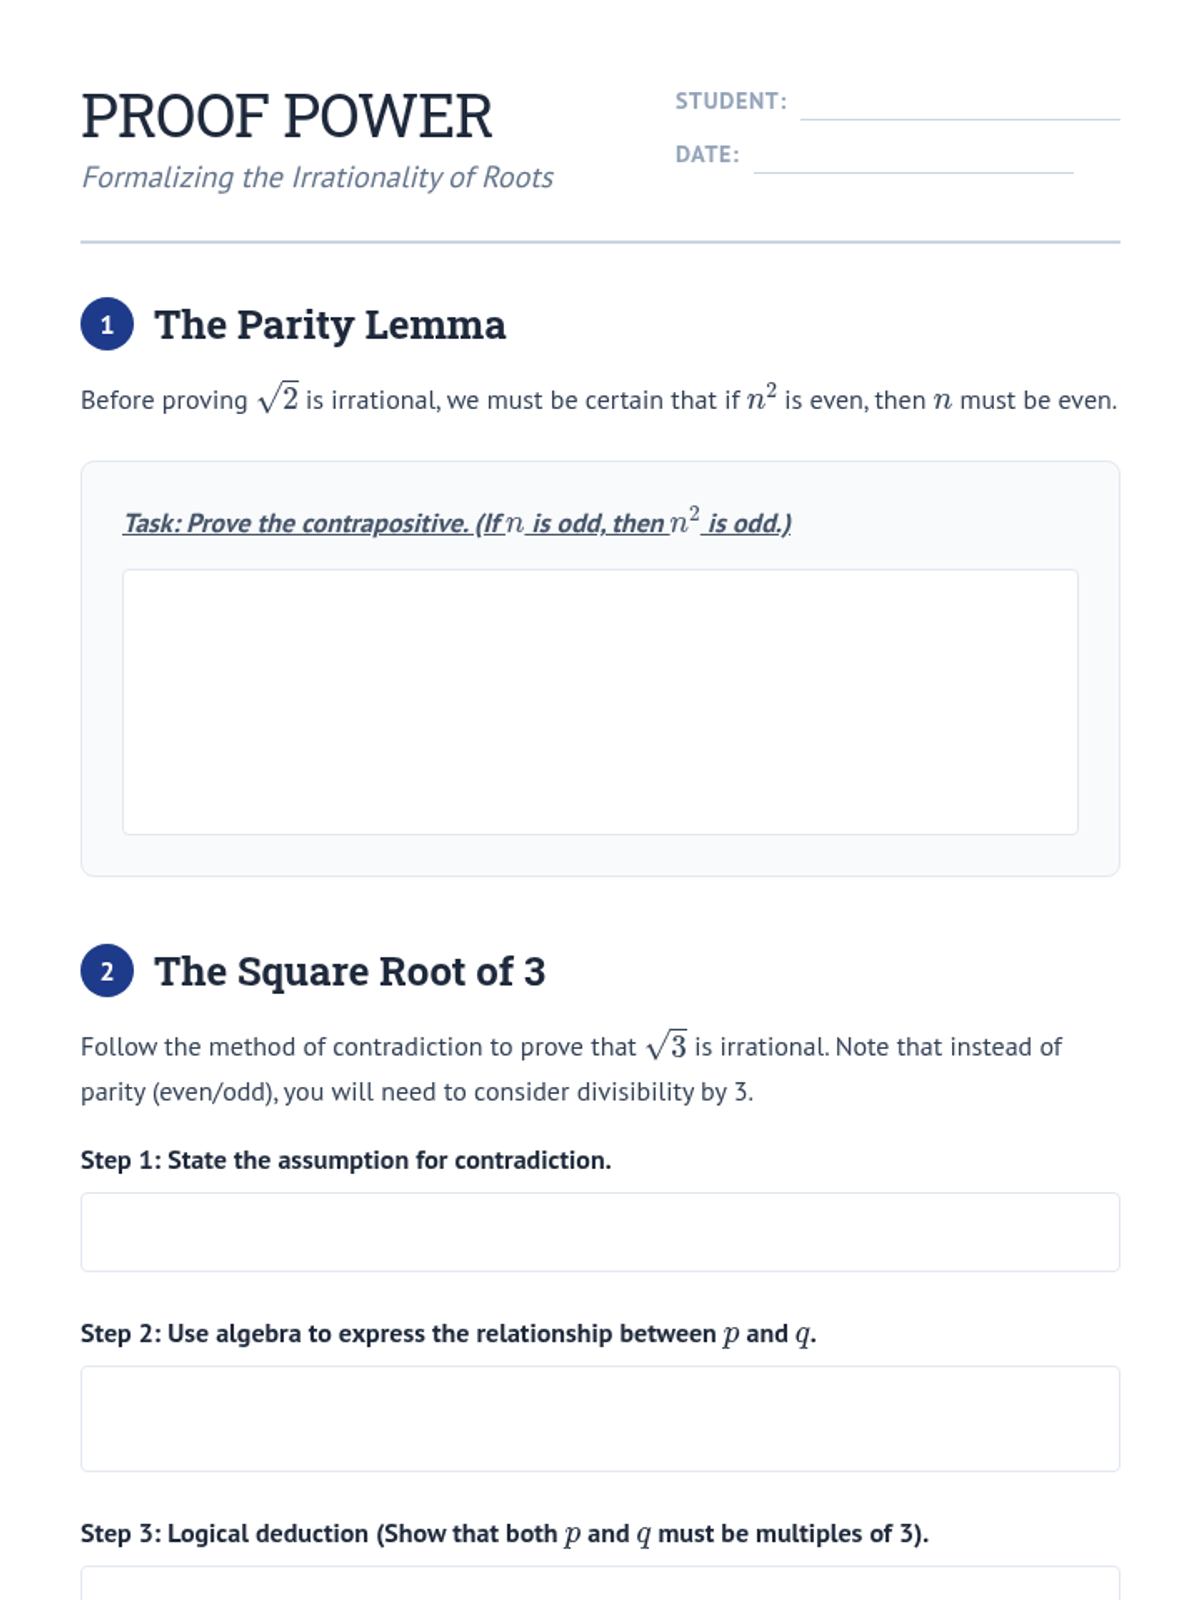Image resolution: width=1200 pixels, height=1600 pixels.
Task: Click the number 1 section badge
Action: coord(107,324)
